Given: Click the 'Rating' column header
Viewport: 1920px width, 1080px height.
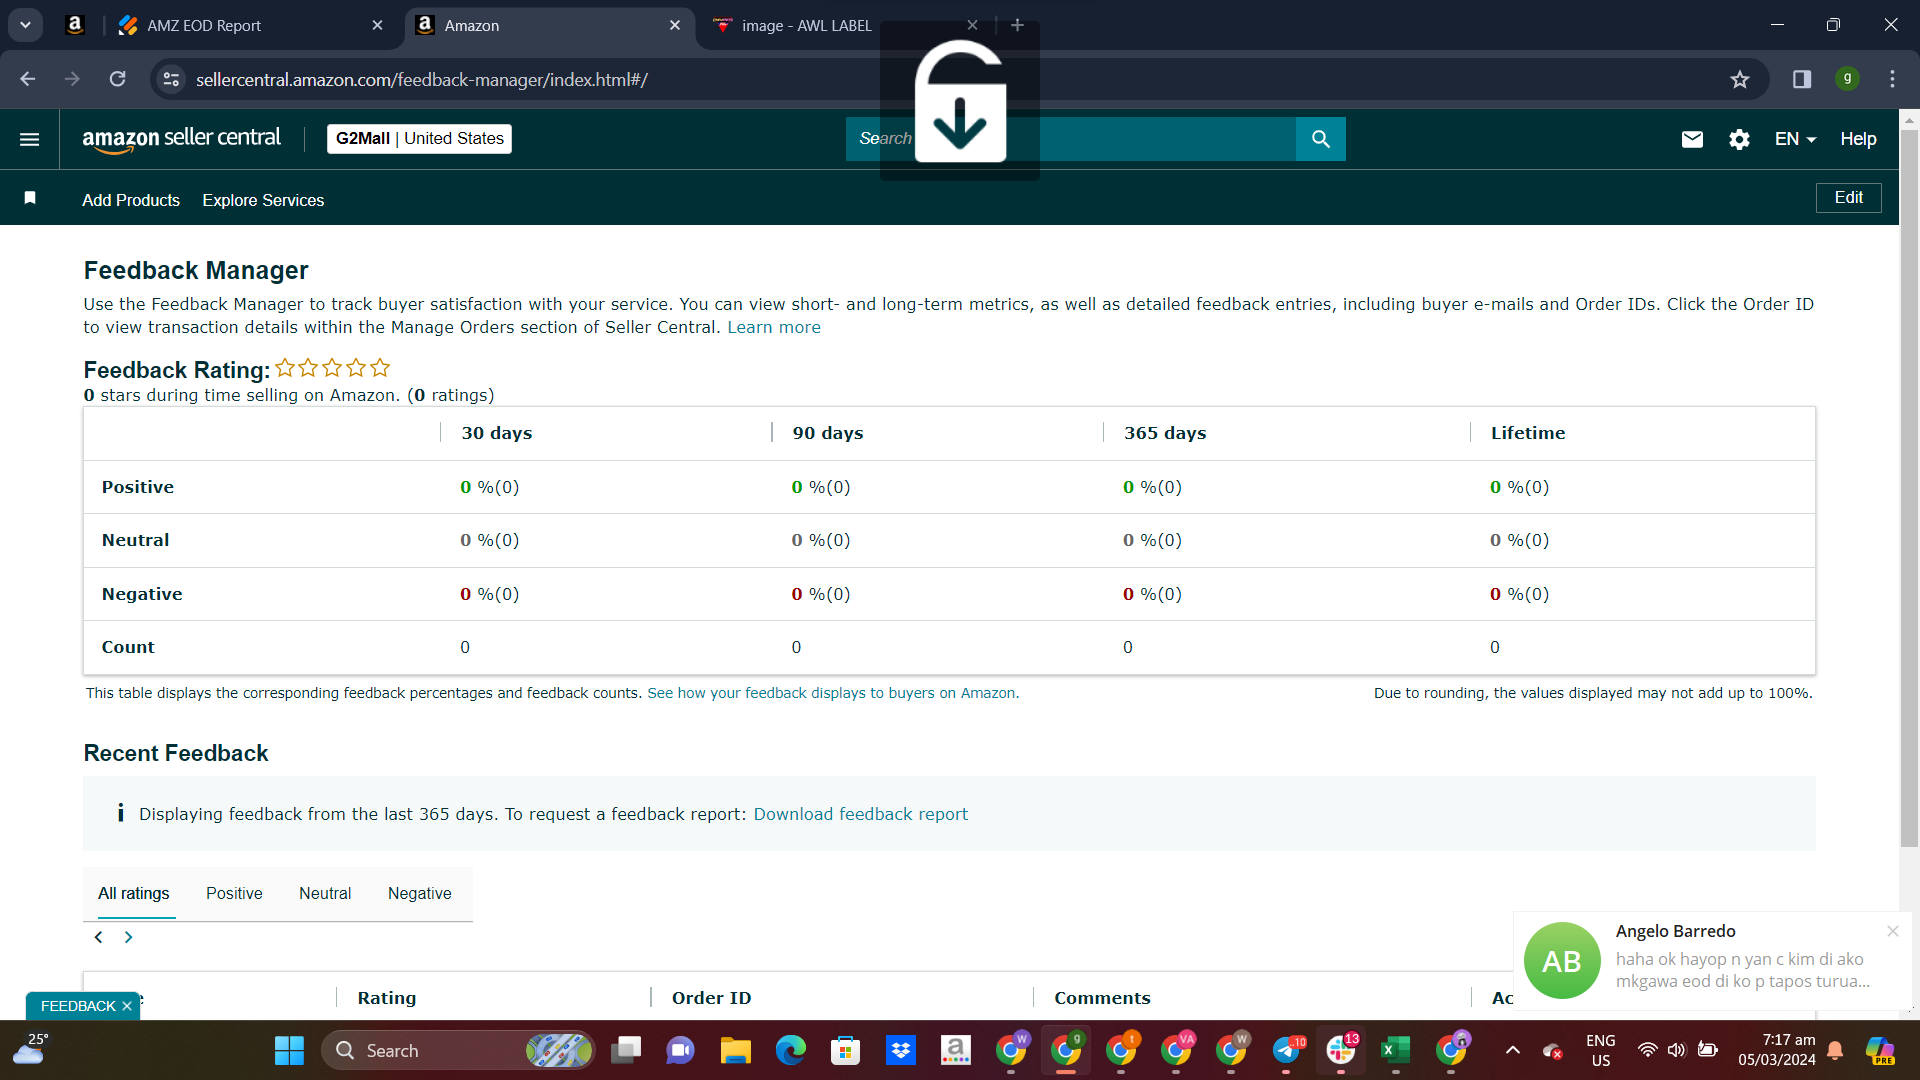Looking at the screenshot, I should pos(387,998).
